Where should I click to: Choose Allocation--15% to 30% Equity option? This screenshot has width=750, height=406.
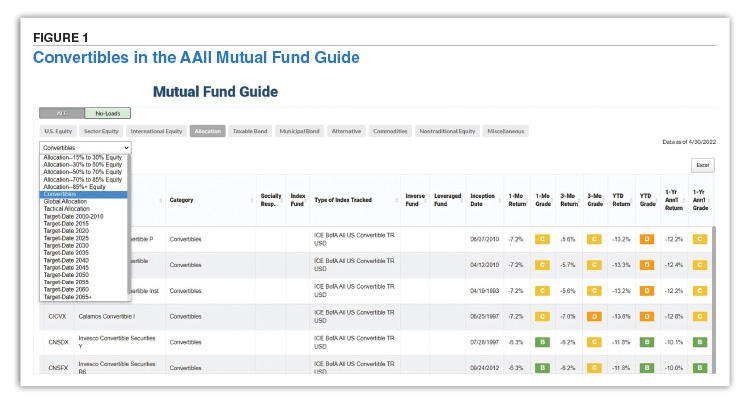point(83,157)
